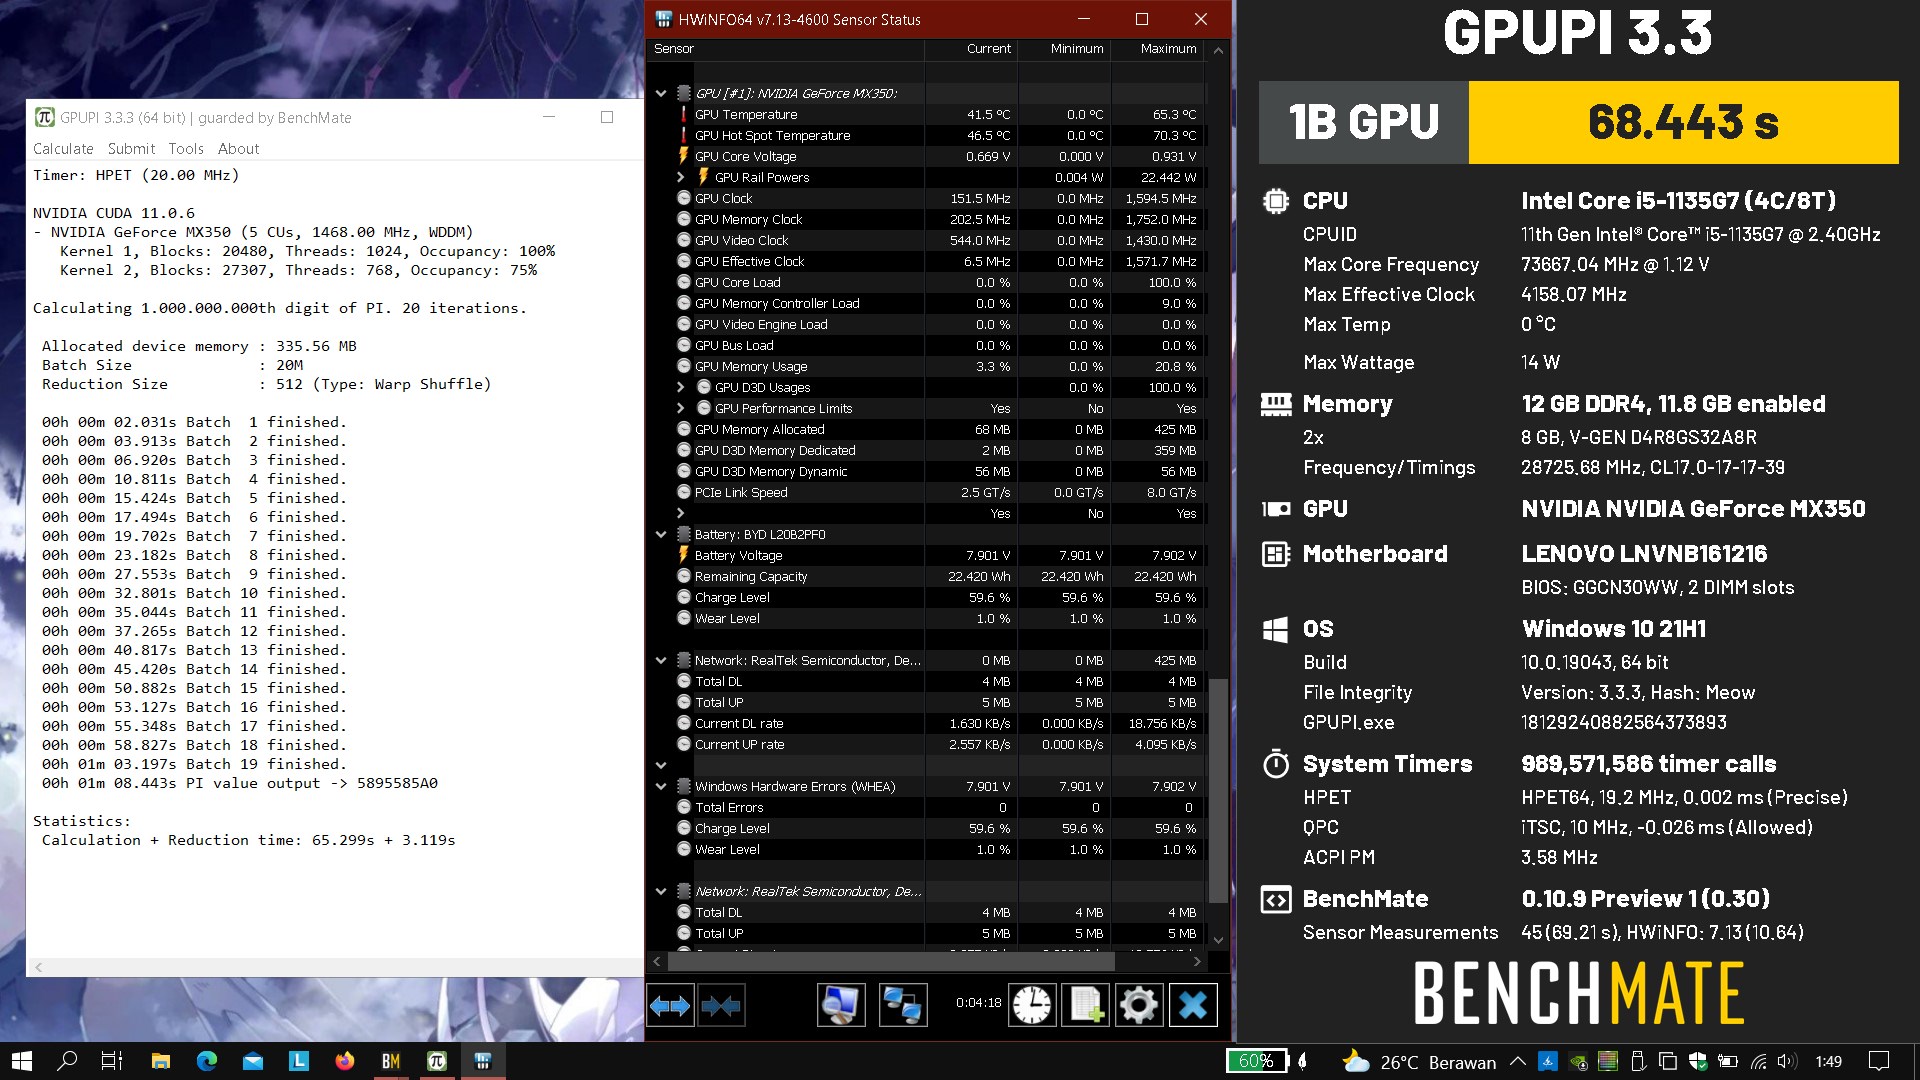Open GPUPI Tools menu
1920x1080 pixels.
pyautogui.click(x=186, y=149)
